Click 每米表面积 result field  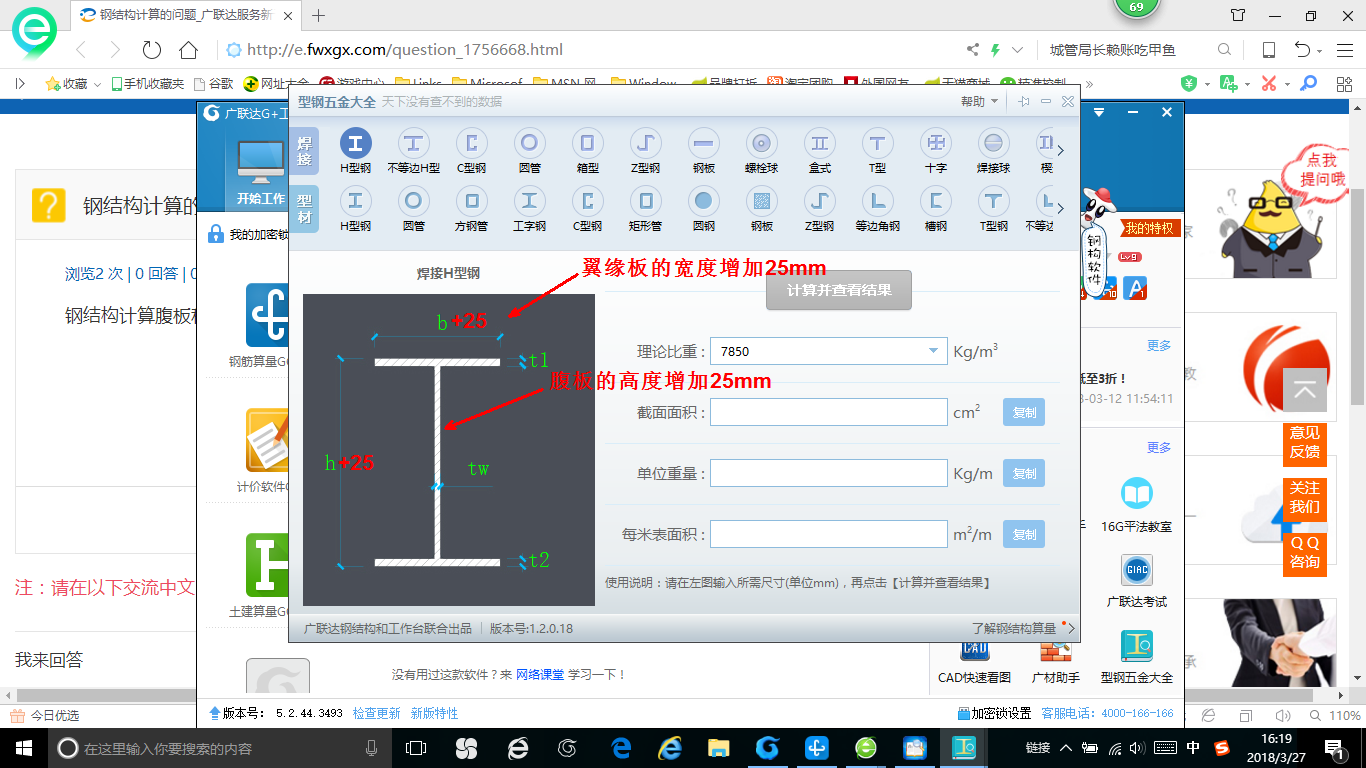[x=828, y=534]
